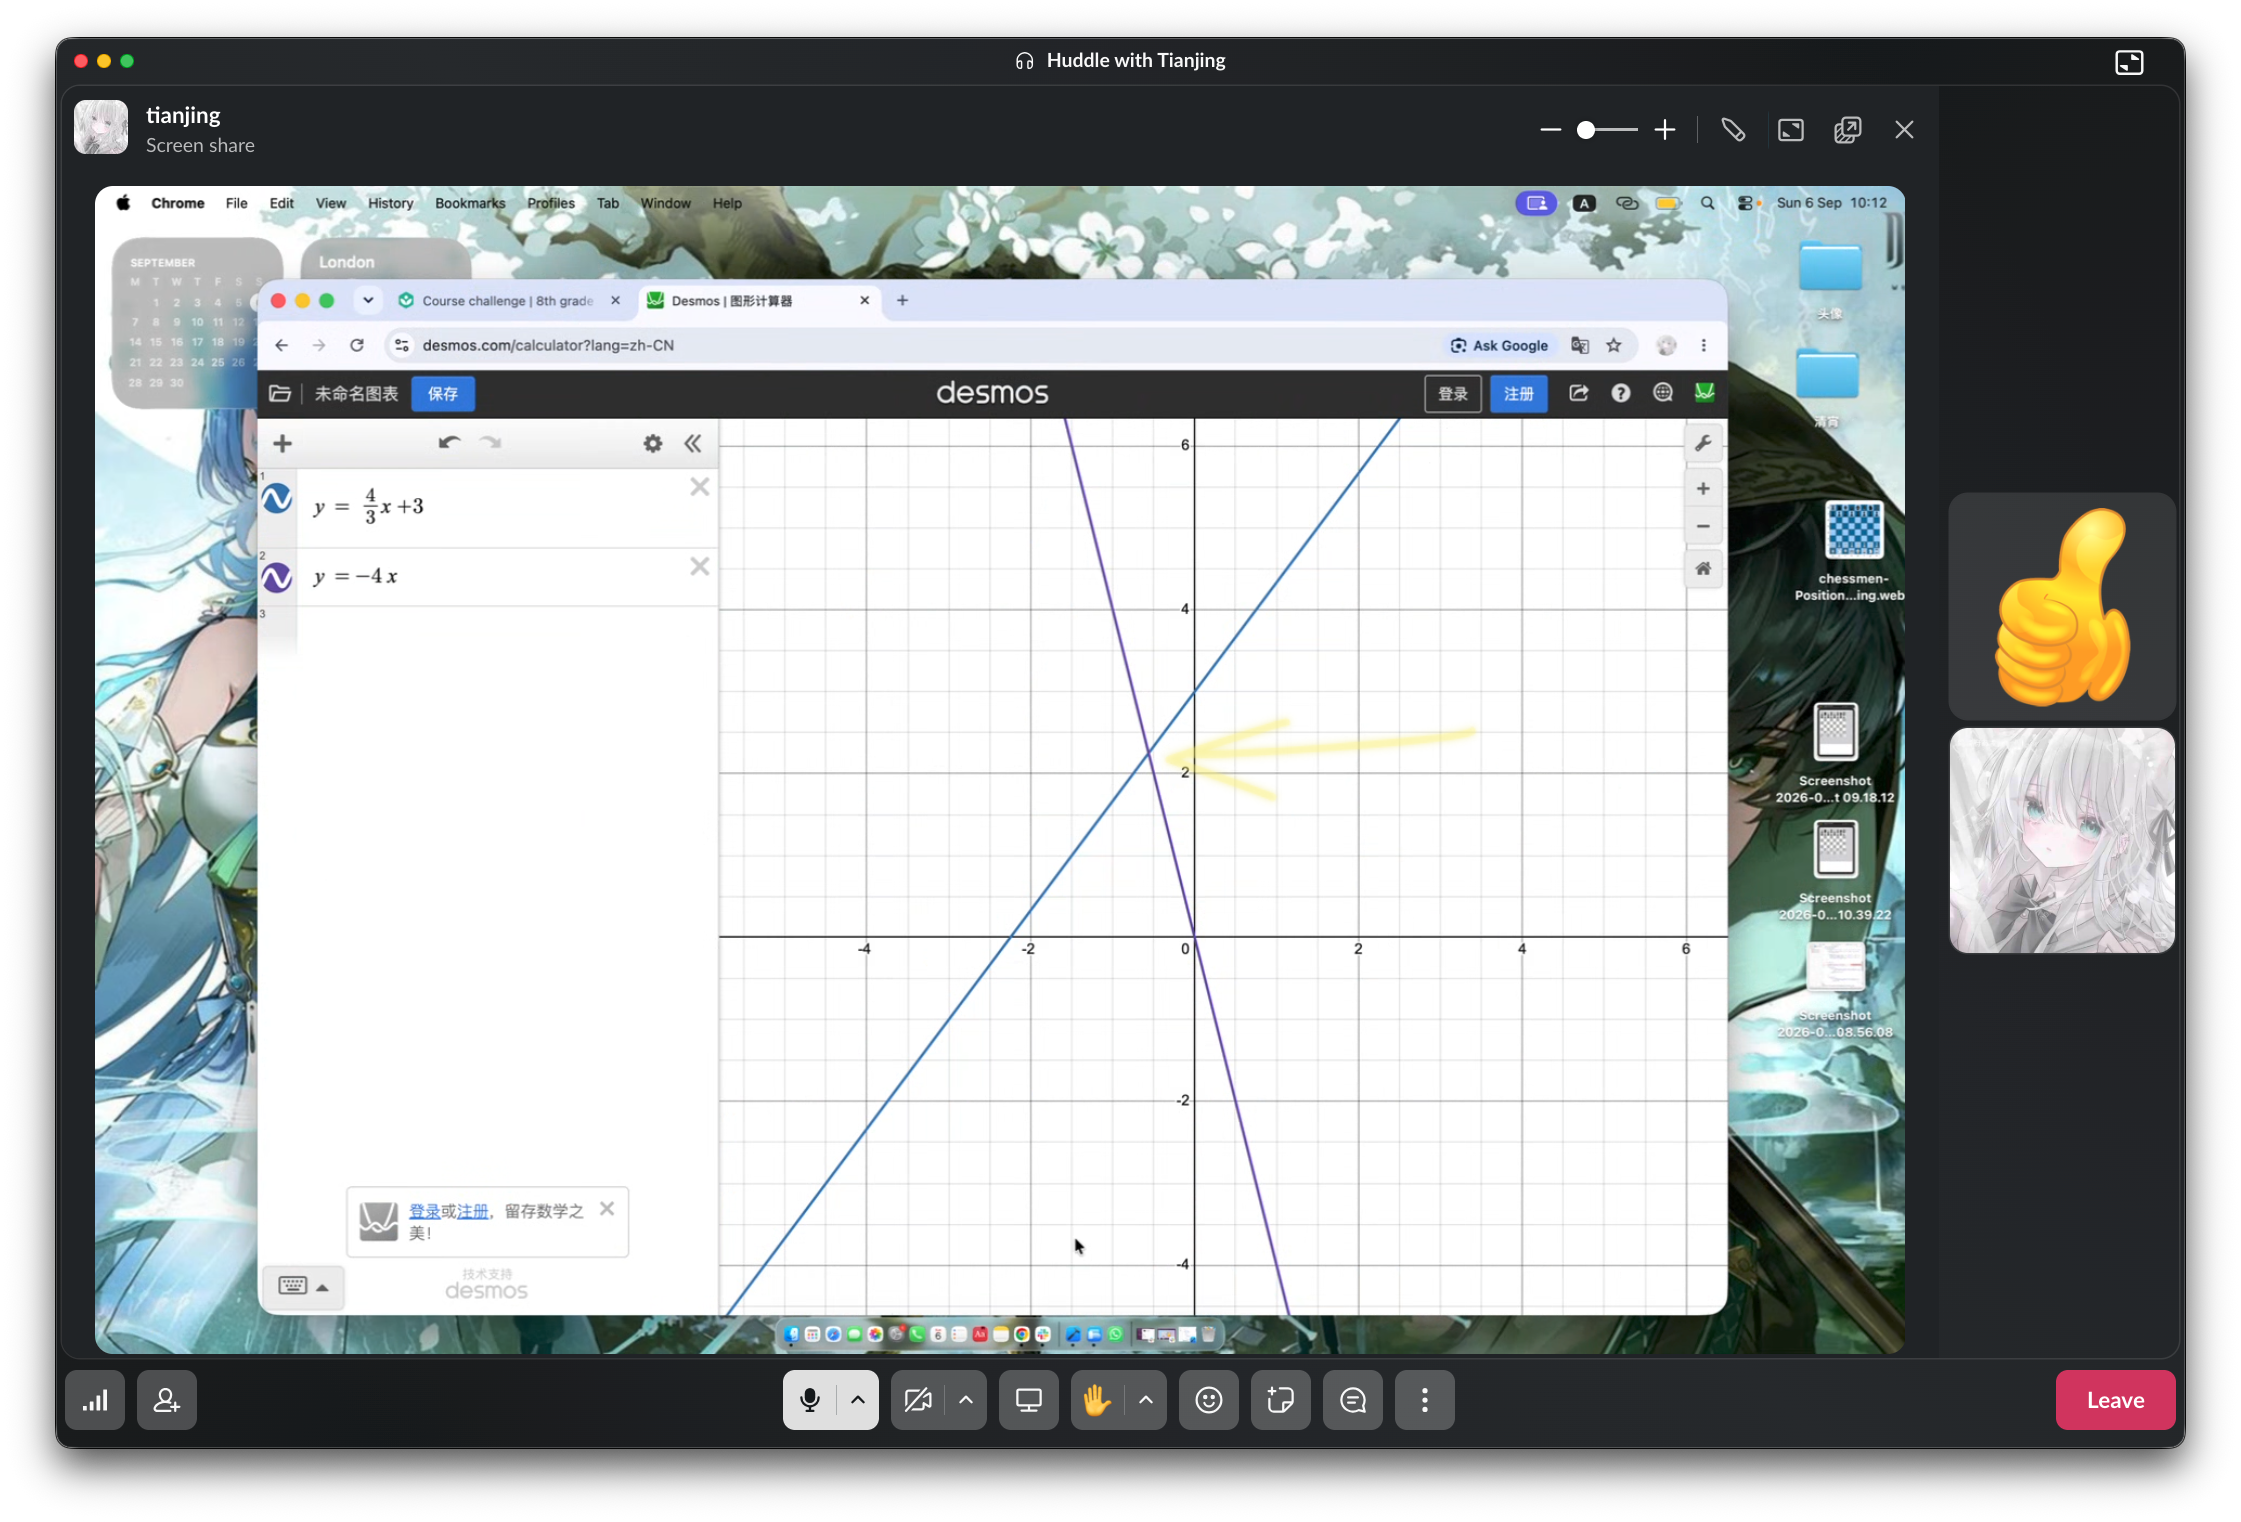The image size is (2241, 1522).
Task: Open a new Chrome tab with plus
Action: pyautogui.click(x=902, y=301)
